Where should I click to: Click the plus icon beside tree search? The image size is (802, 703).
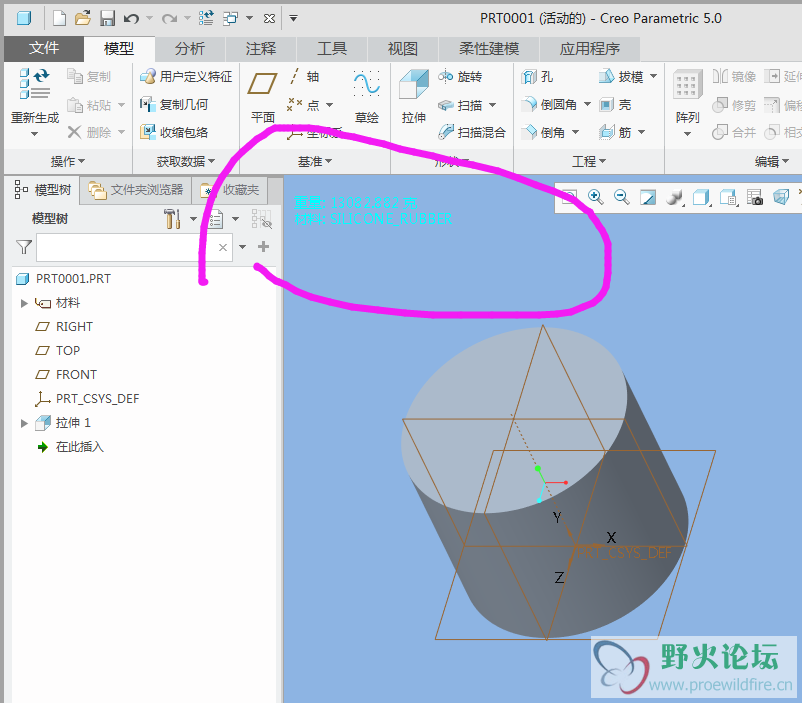point(263,247)
